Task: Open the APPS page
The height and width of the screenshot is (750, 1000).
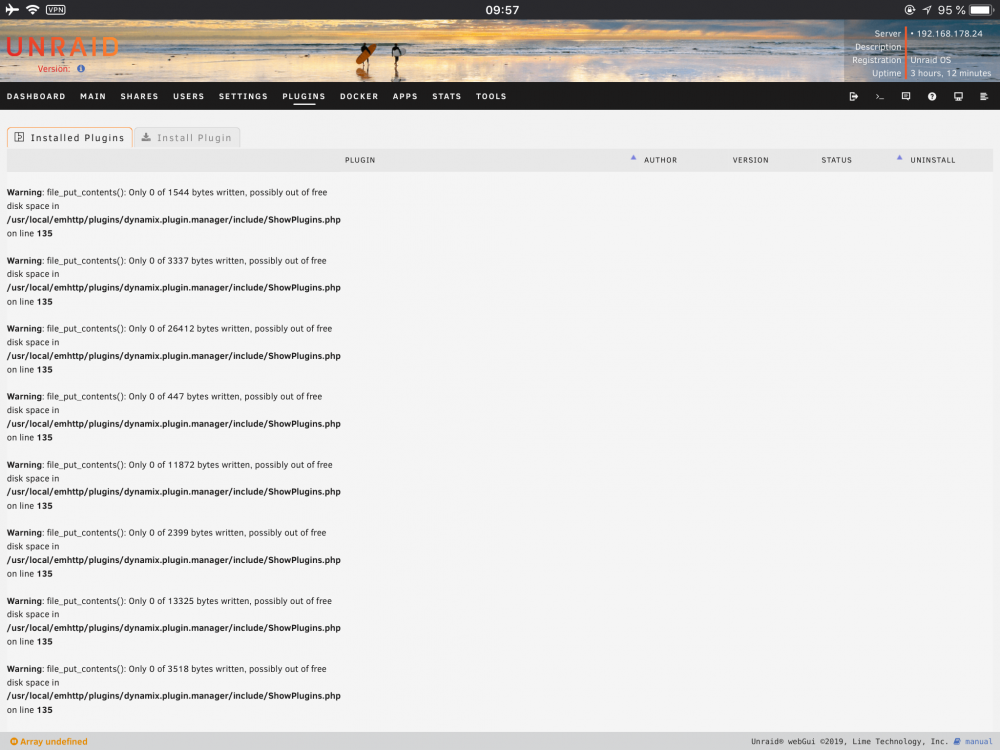Action: (405, 96)
